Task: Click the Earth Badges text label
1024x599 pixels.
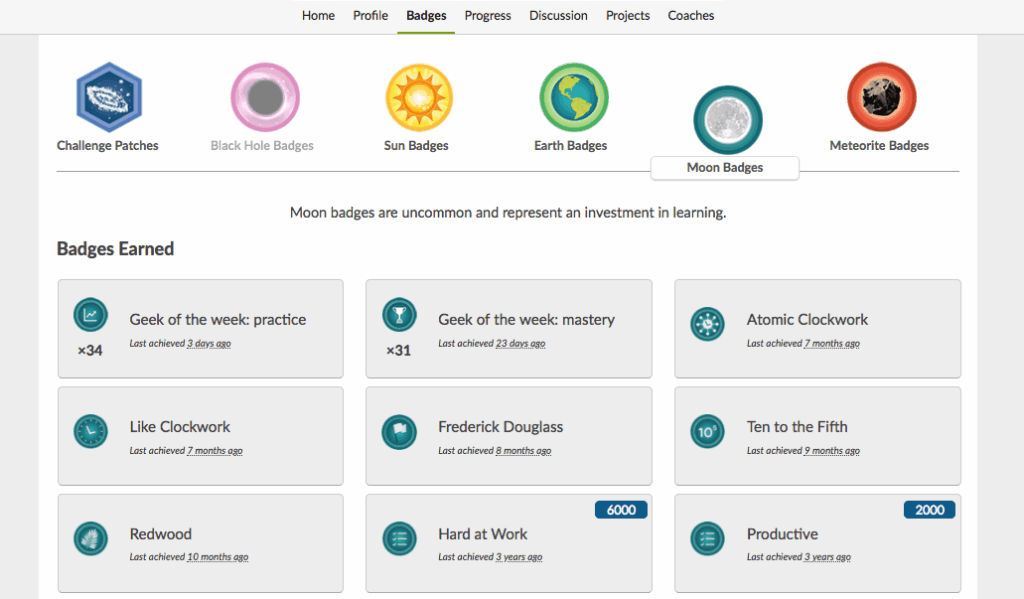Action: point(571,146)
